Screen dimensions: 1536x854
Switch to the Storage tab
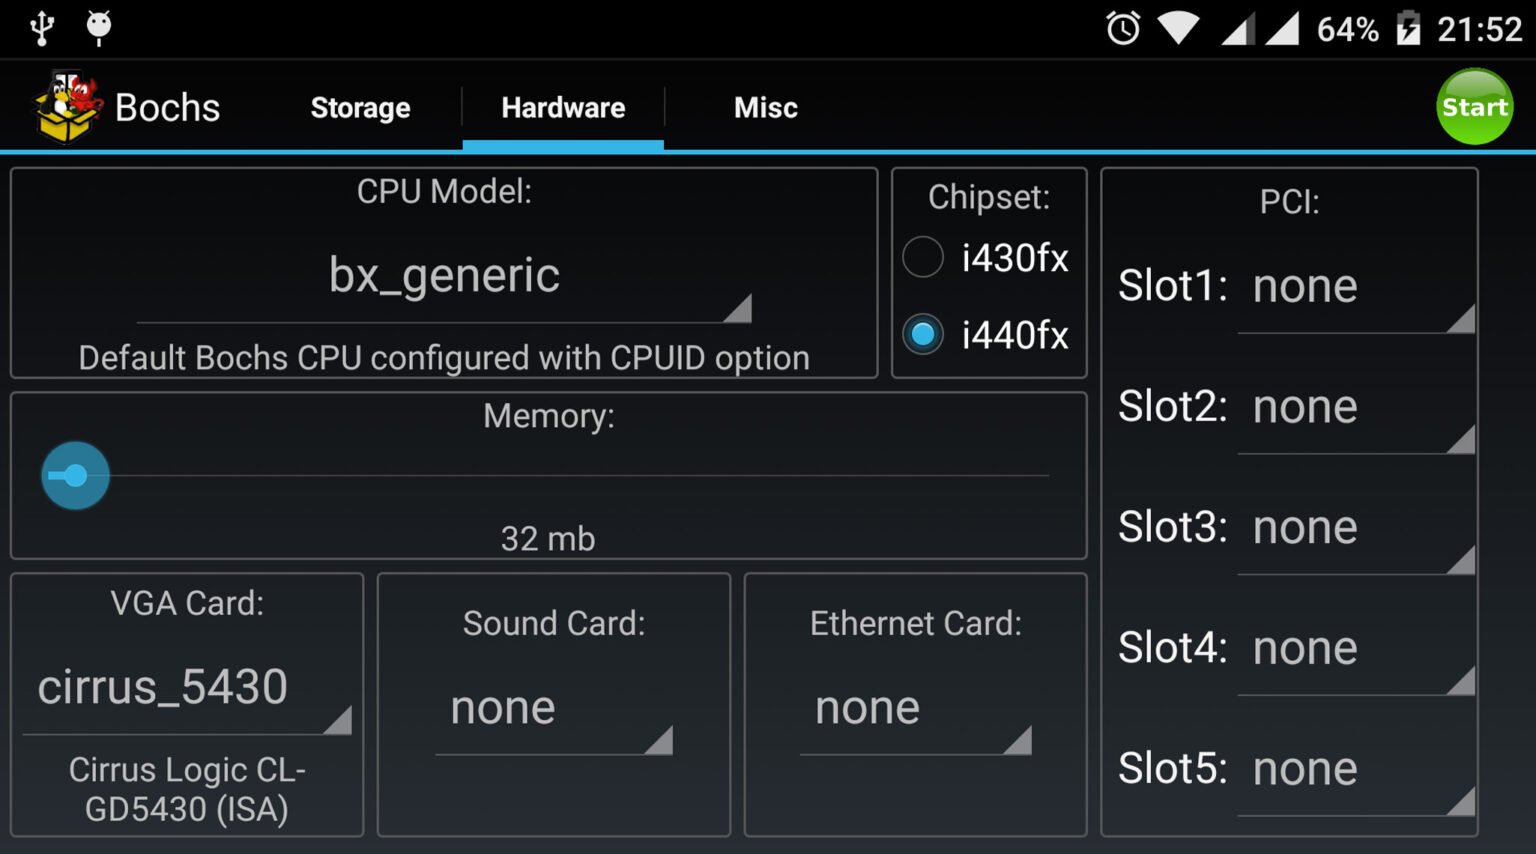[x=360, y=107]
